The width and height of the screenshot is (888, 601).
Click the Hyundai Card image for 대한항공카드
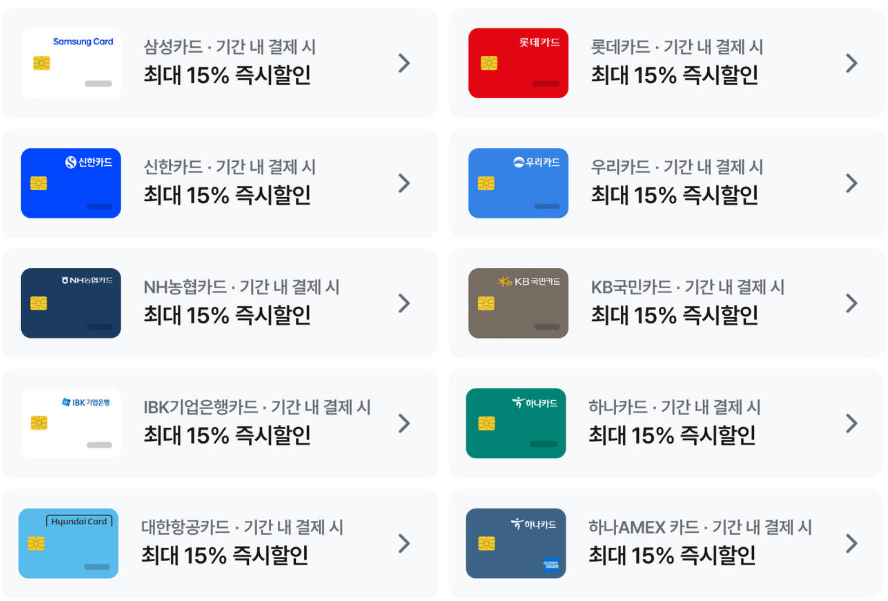(70, 543)
